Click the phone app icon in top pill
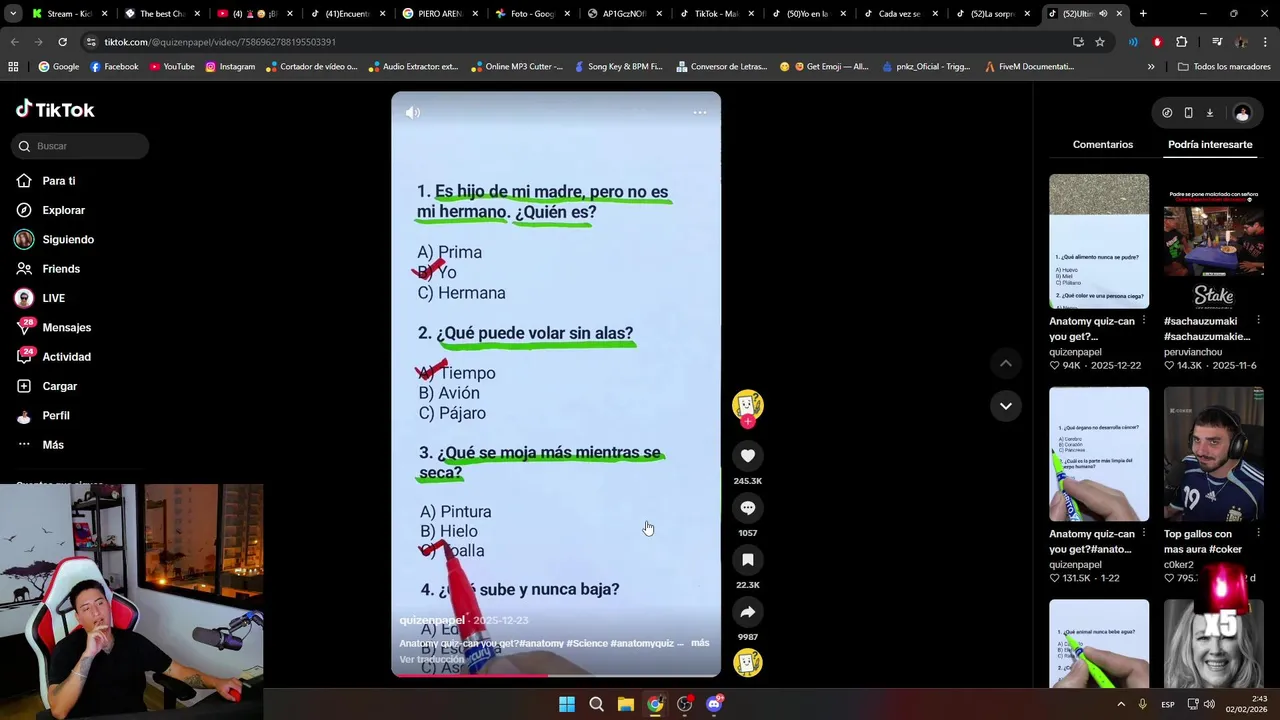This screenshot has height=720, width=1280. 1188,113
